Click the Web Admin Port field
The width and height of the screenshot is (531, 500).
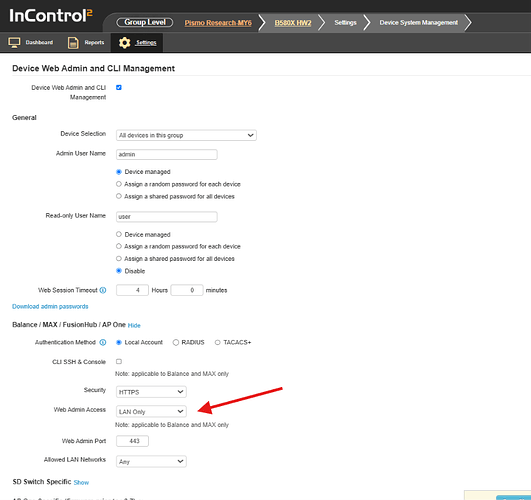coord(132,441)
